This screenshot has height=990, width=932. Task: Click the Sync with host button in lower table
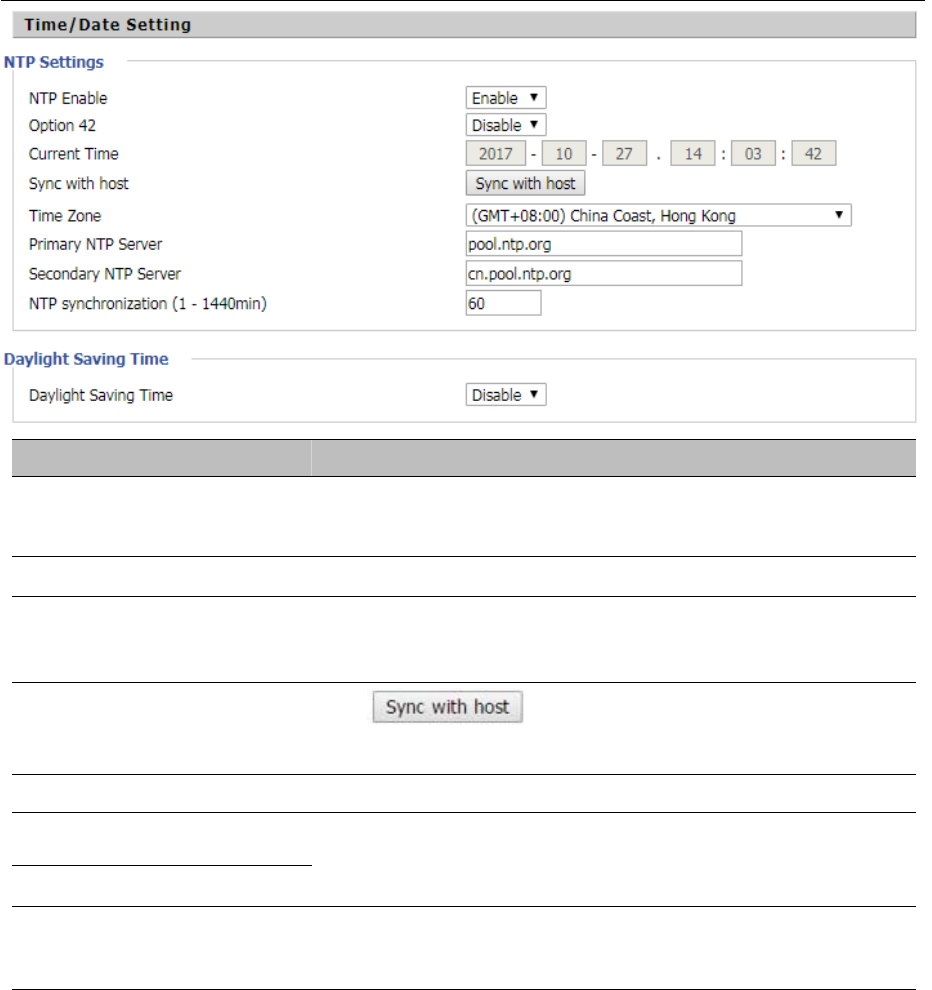tap(448, 707)
